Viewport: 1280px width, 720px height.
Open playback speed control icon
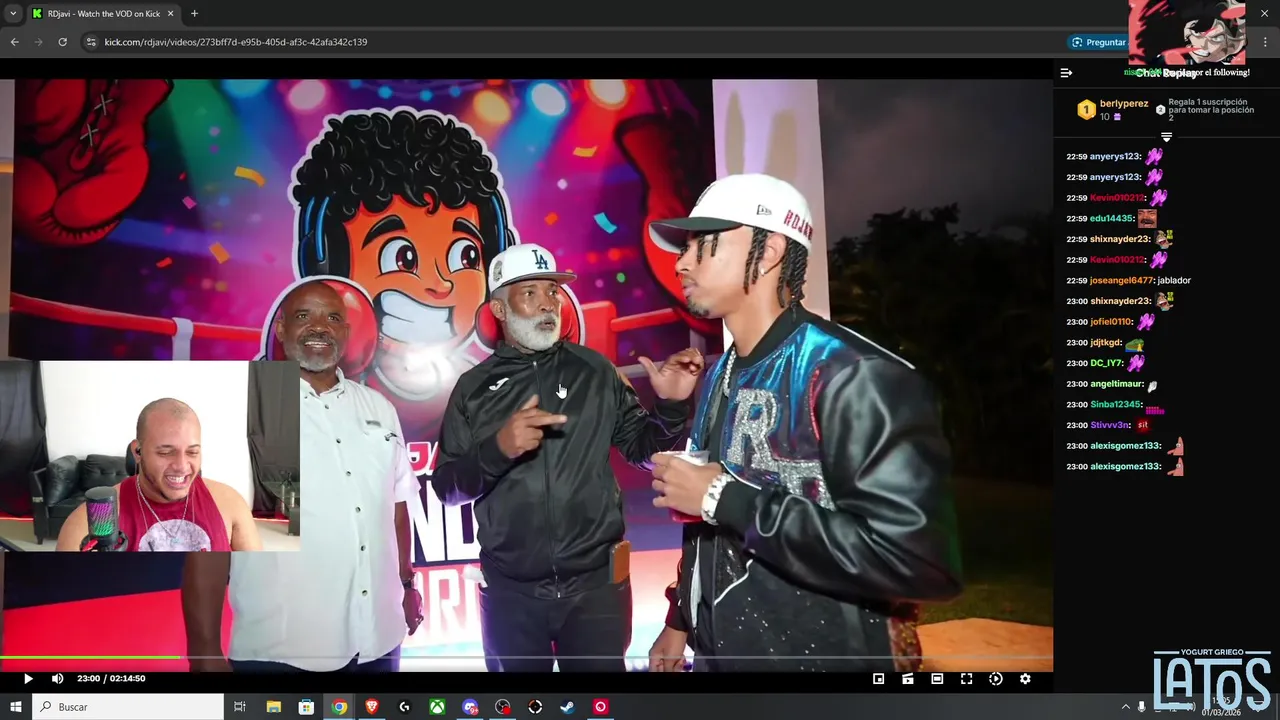tap(995, 679)
